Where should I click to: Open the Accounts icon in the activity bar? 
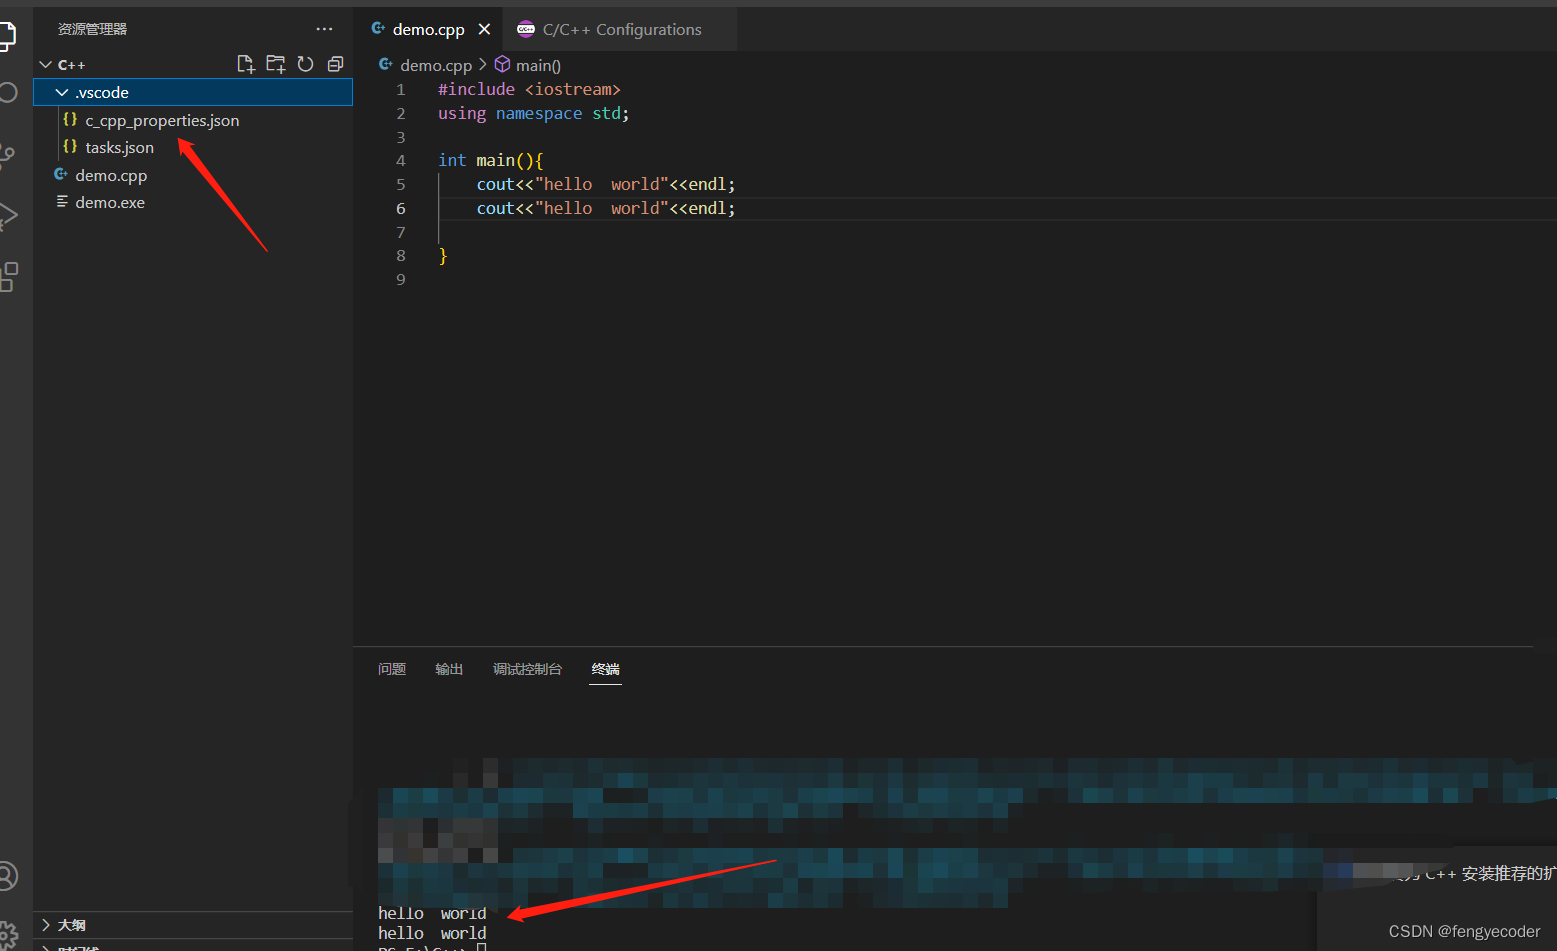coord(8,876)
